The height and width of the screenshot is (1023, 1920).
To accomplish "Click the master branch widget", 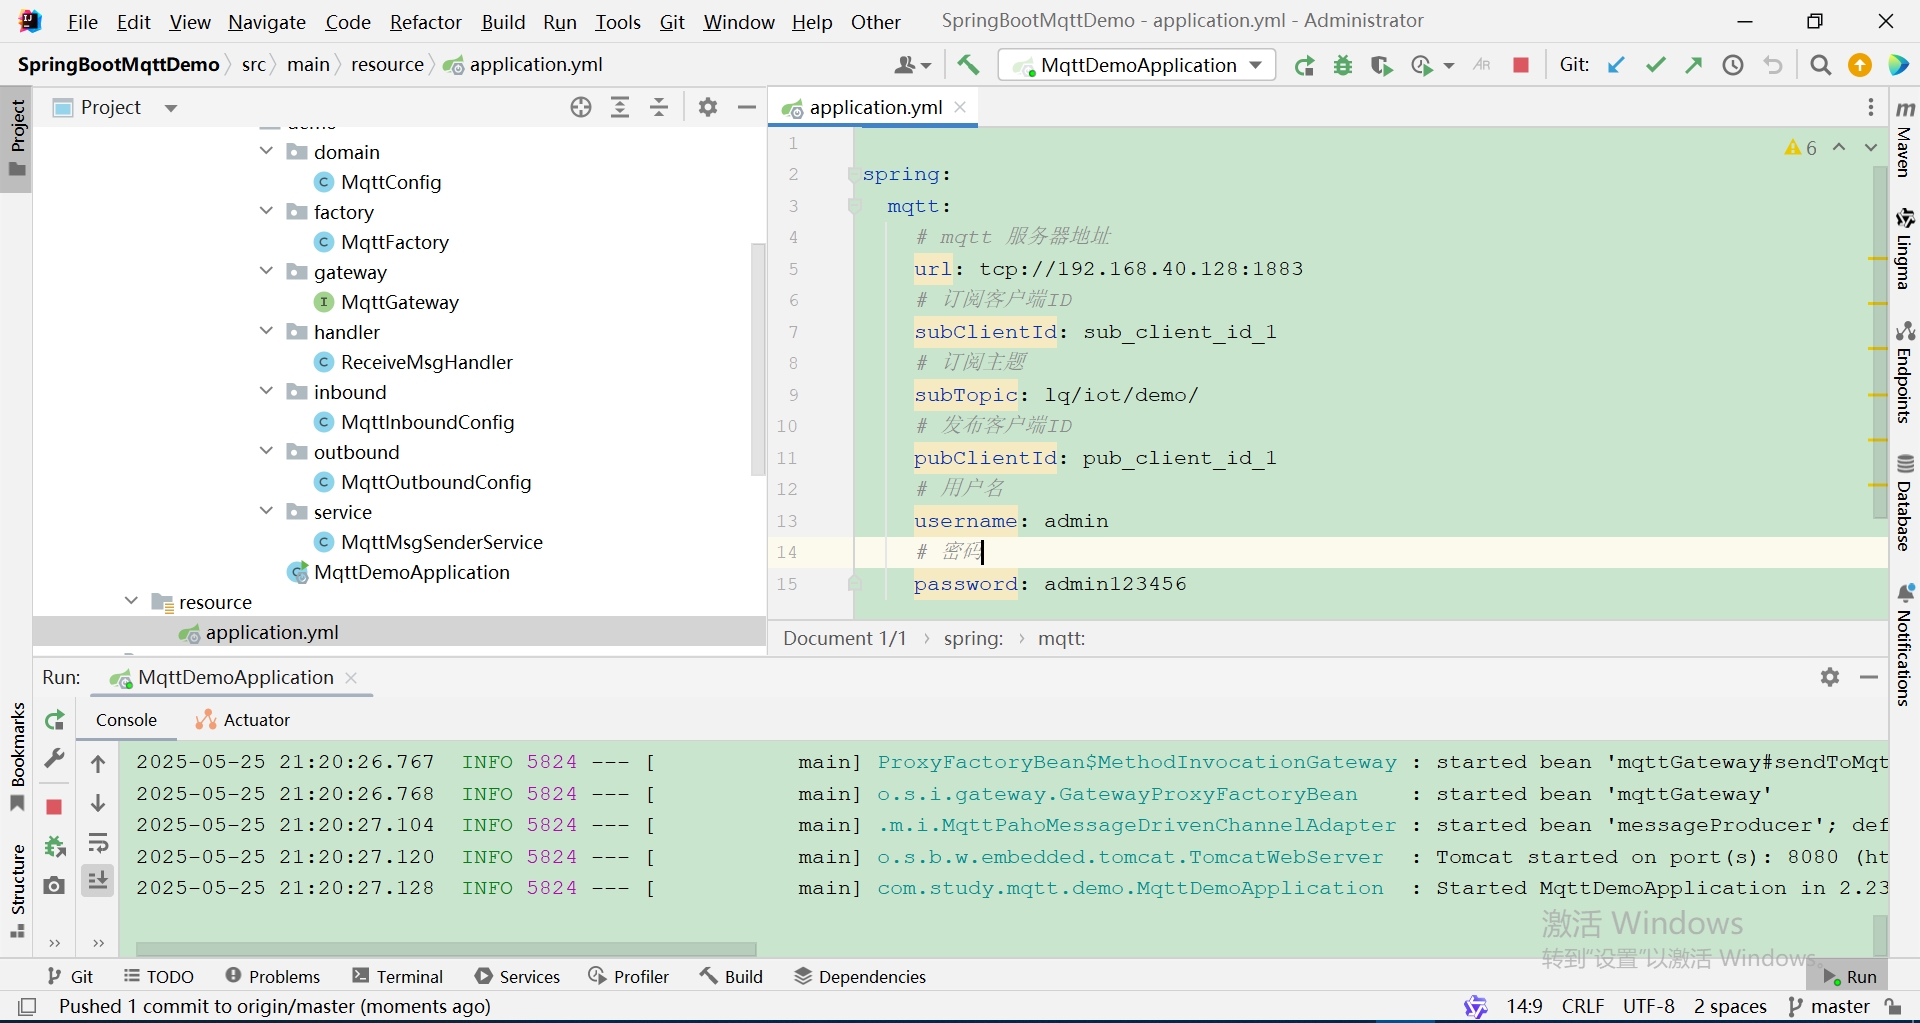I will 1829,1006.
